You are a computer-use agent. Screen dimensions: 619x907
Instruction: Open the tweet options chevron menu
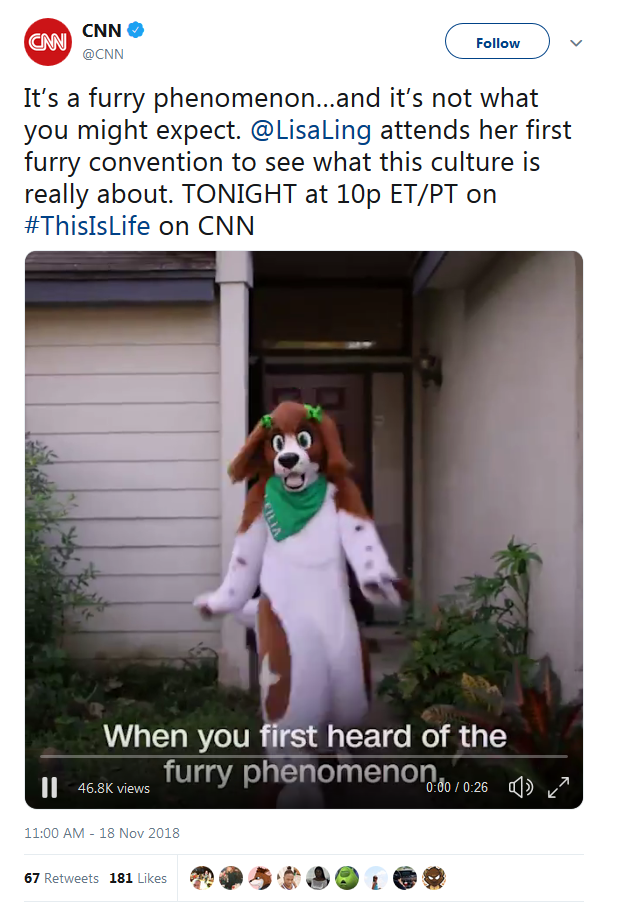[x=576, y=43]
